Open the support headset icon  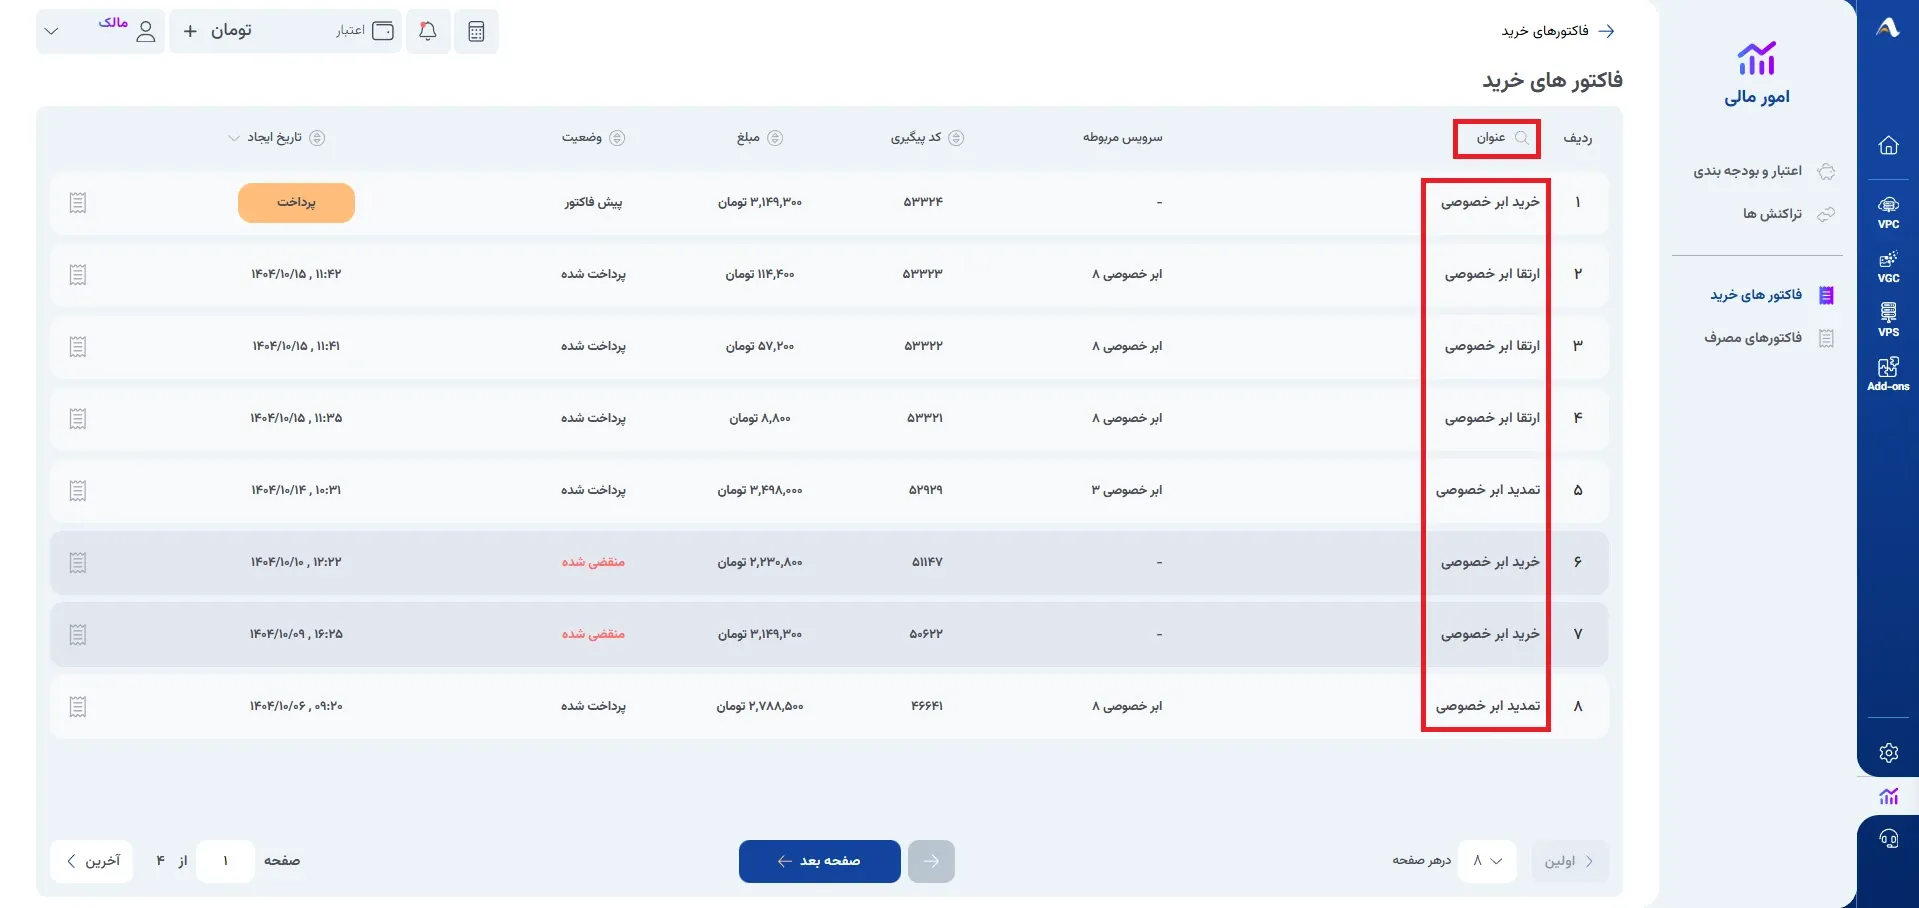[x=1888, y=839]
